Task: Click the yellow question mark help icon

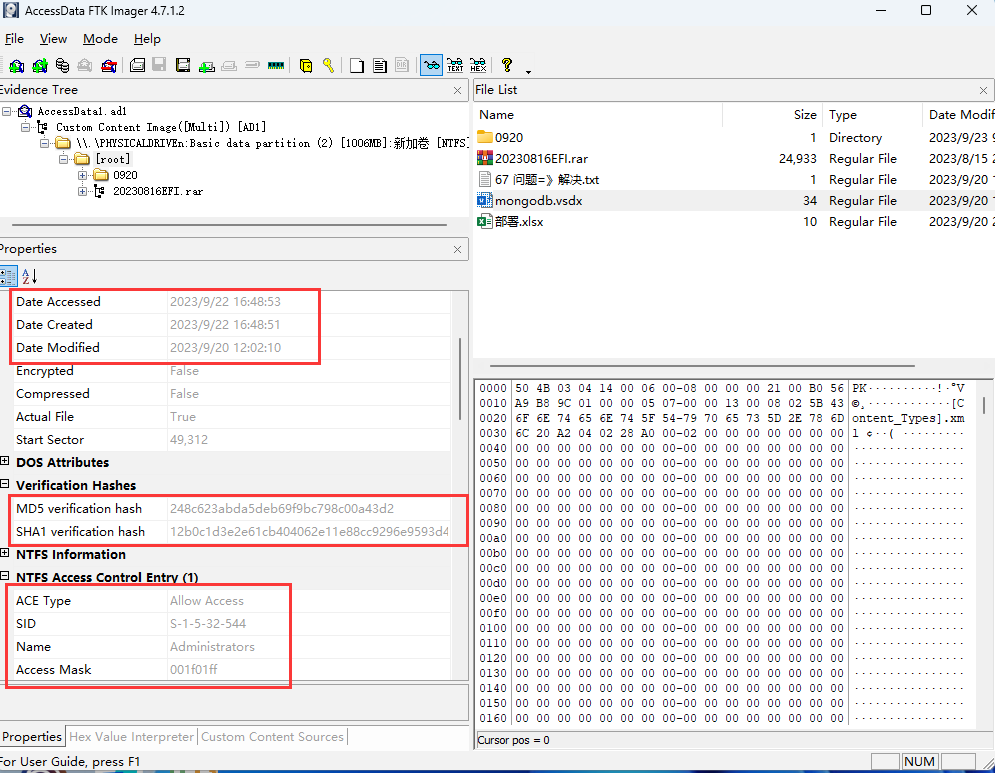Action: point(507,65)
